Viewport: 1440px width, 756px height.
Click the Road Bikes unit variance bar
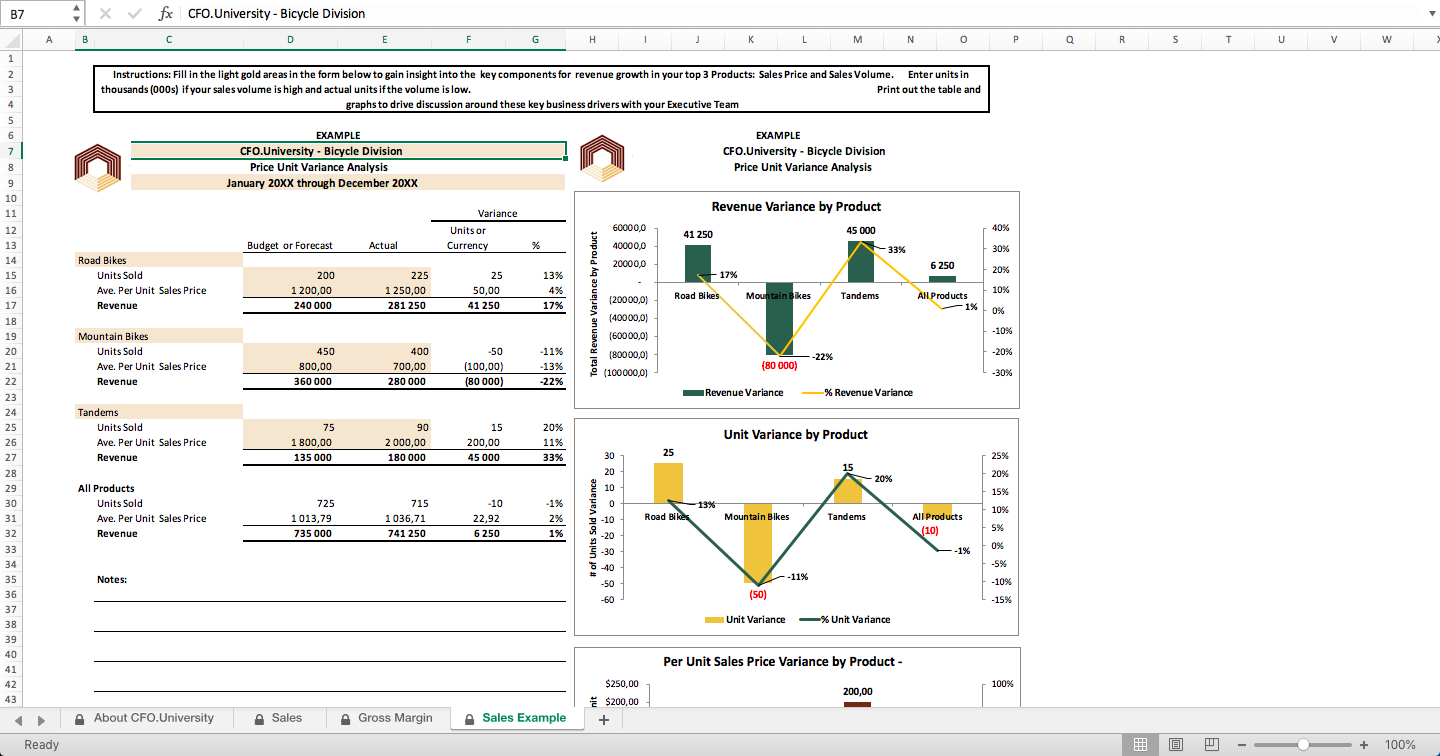pos(668,483)
